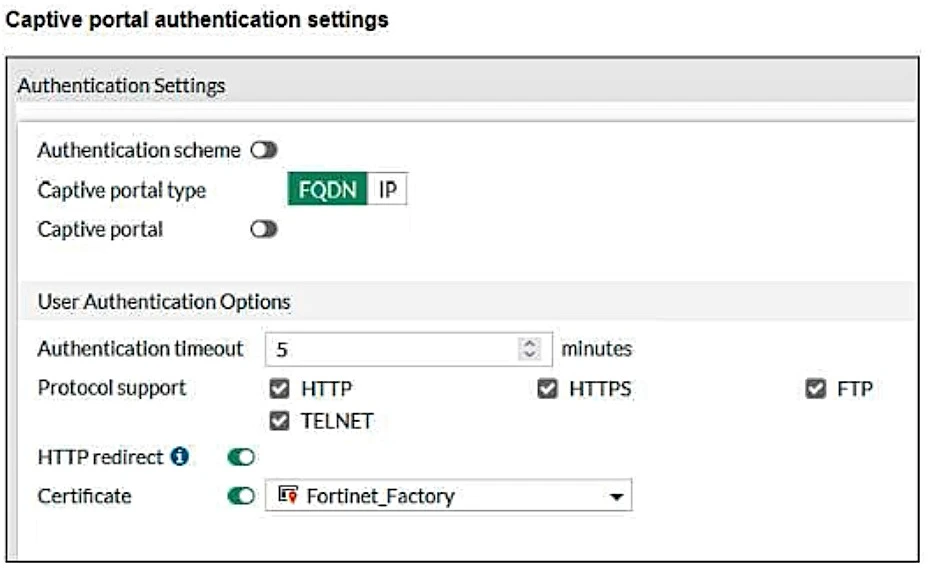Turn on the Captive portal switch

(264, 230)
